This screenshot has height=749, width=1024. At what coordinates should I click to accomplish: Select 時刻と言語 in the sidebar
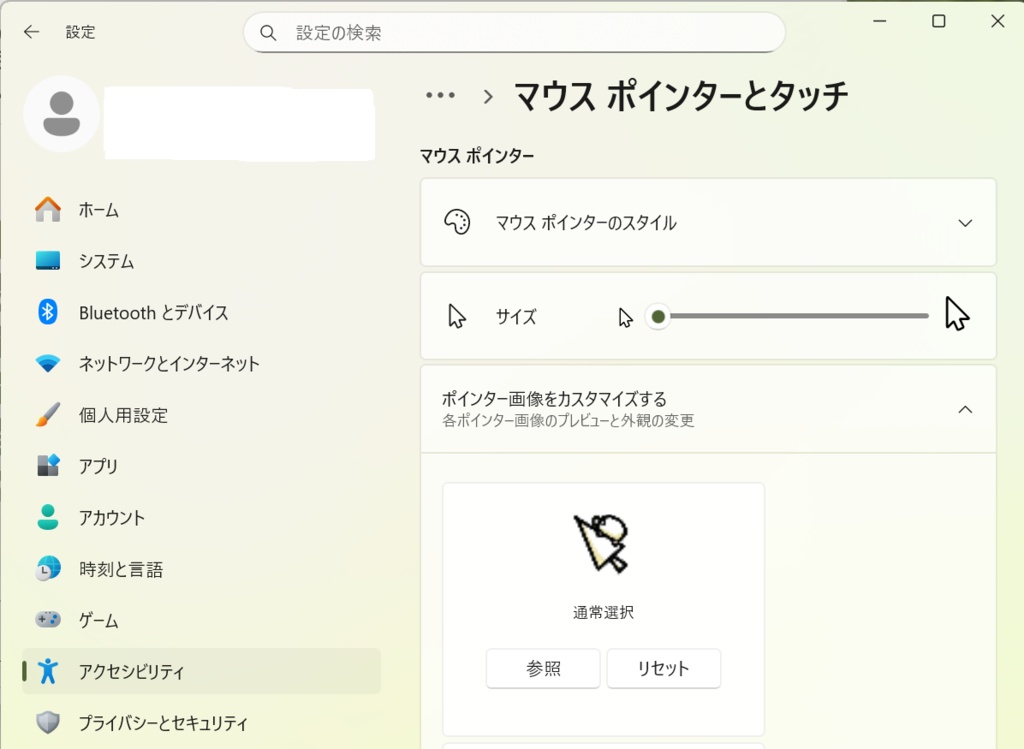coord(47,568)
